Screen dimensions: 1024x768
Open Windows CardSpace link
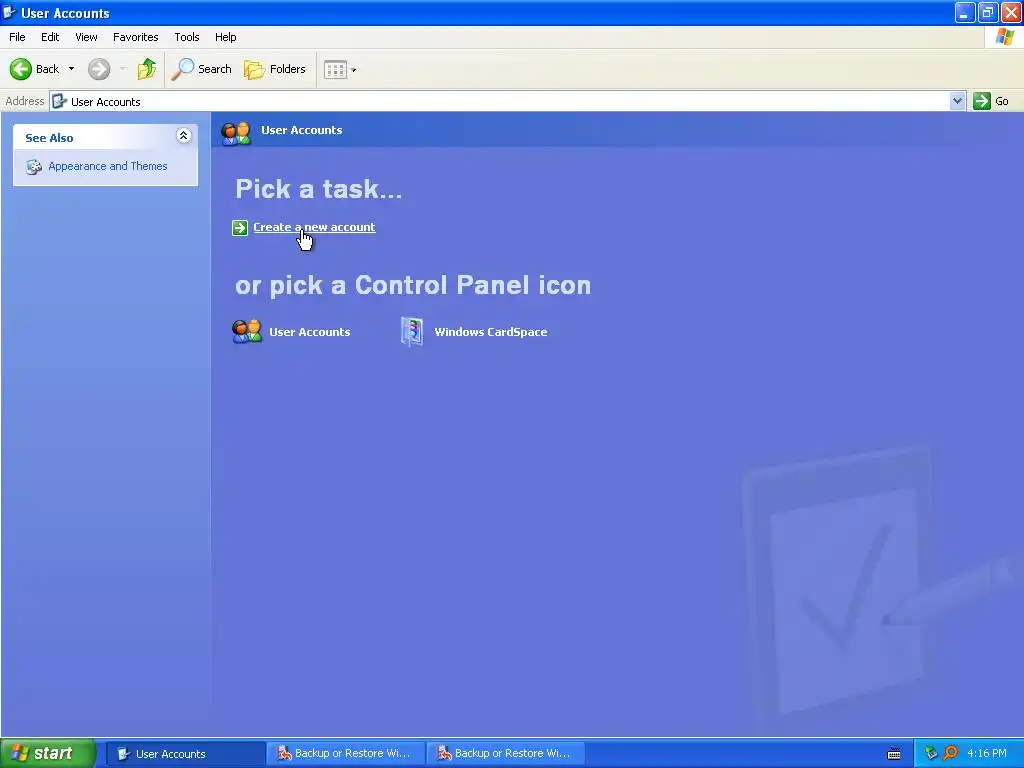coord(490,332)
